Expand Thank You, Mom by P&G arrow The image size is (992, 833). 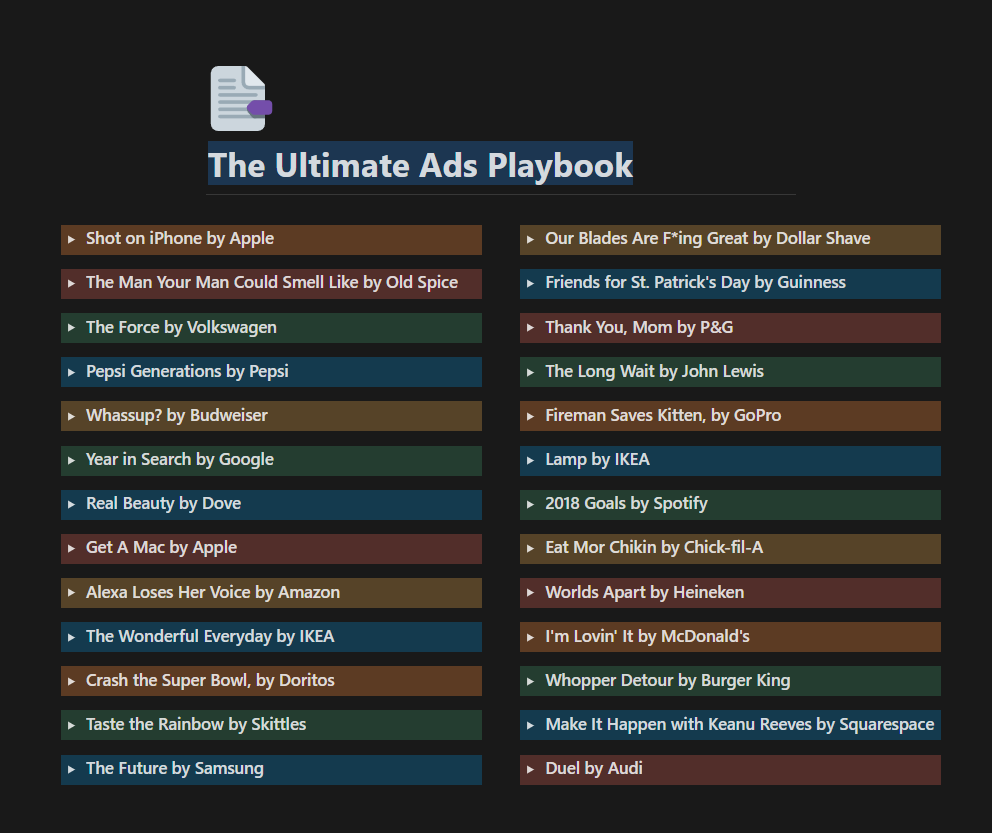531,328
